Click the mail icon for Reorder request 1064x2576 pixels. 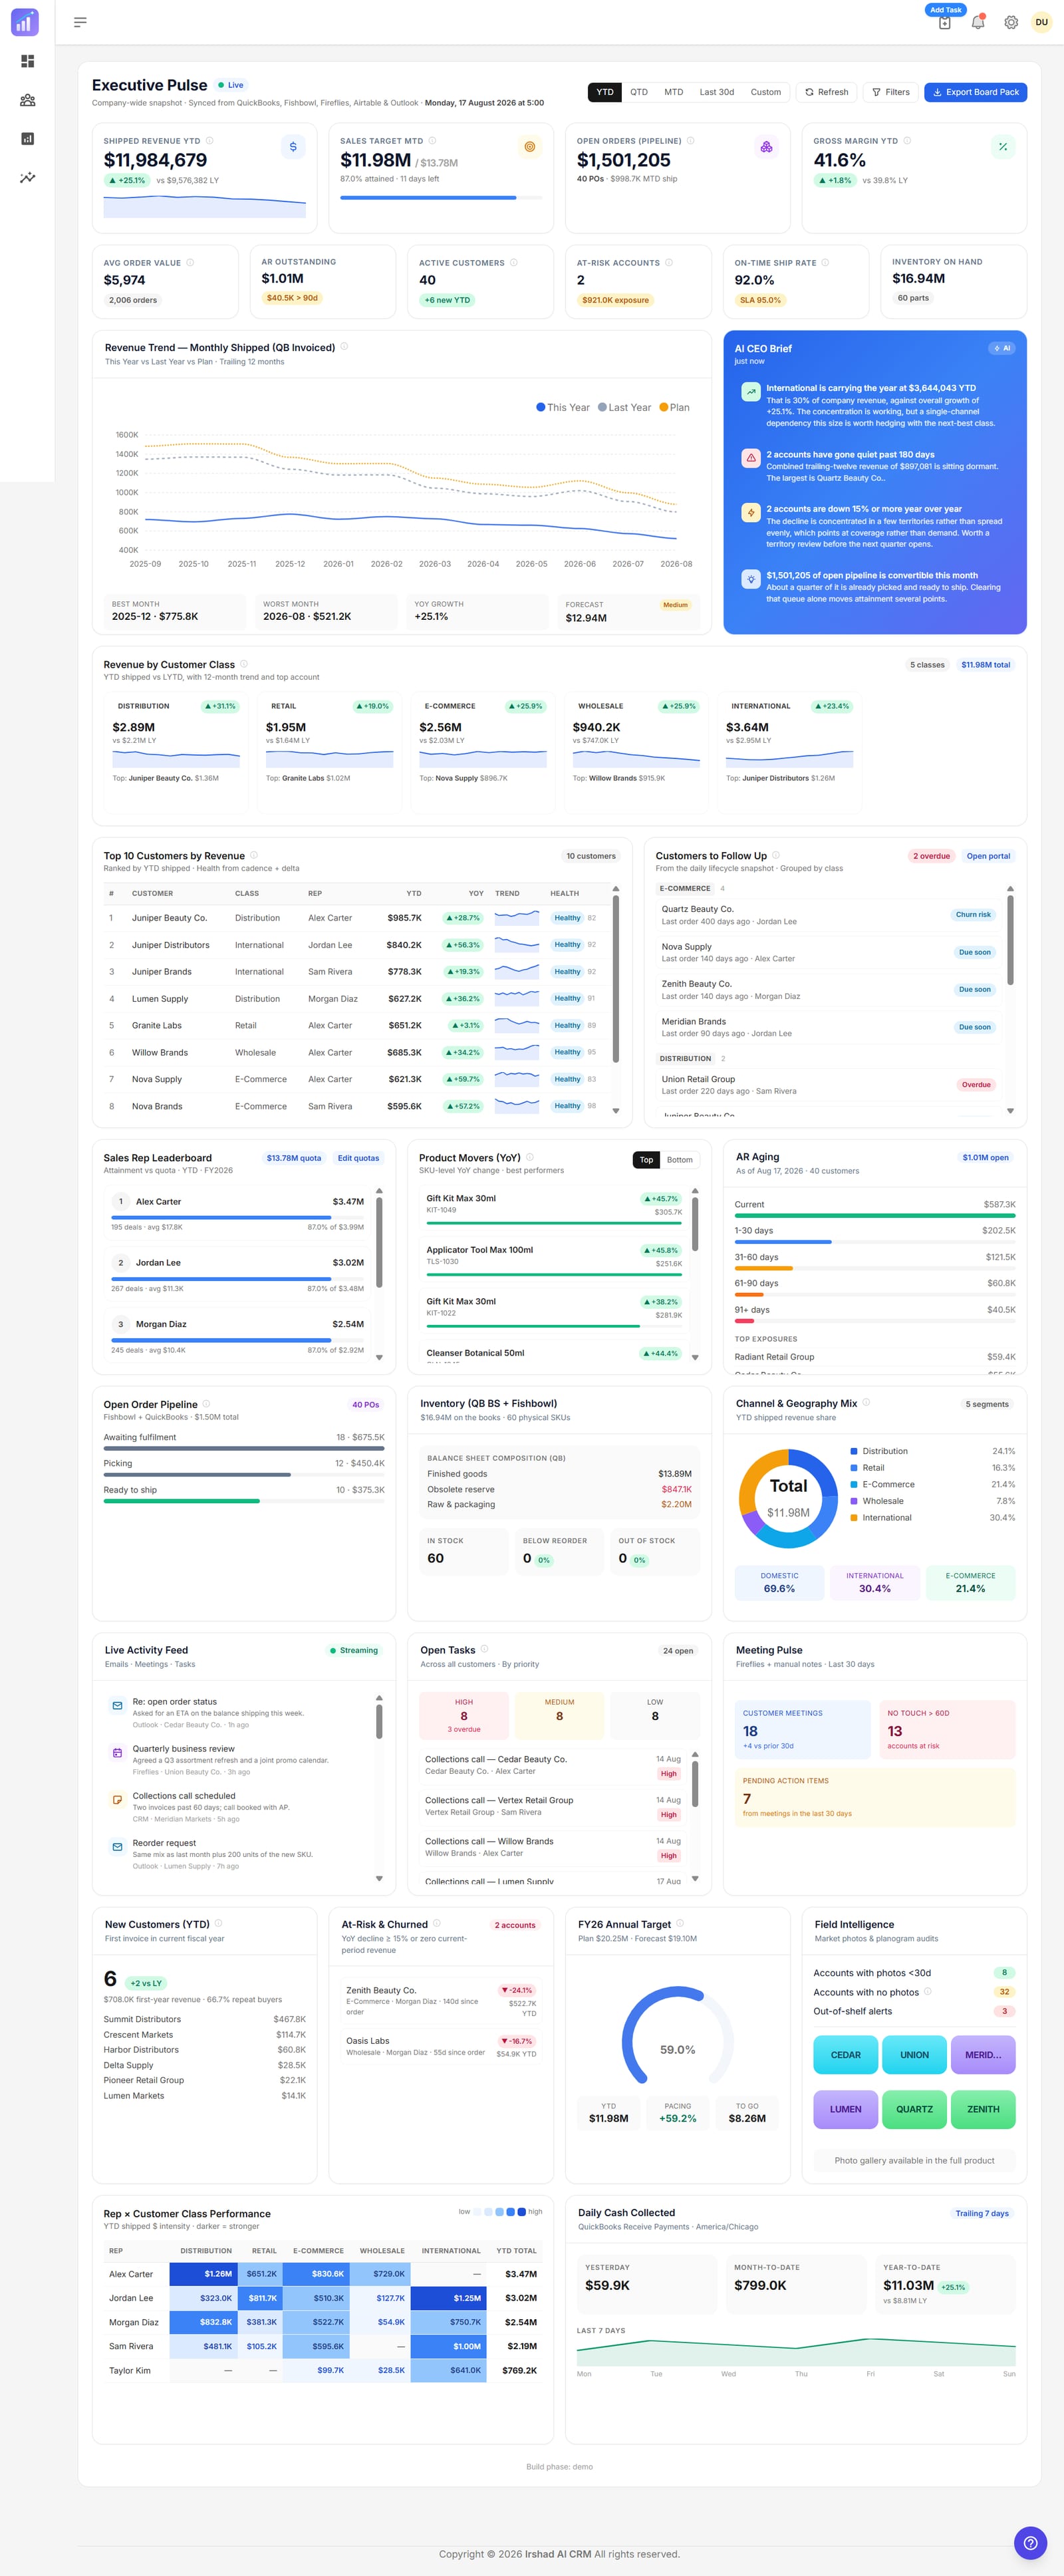[x=117, y=1847]
